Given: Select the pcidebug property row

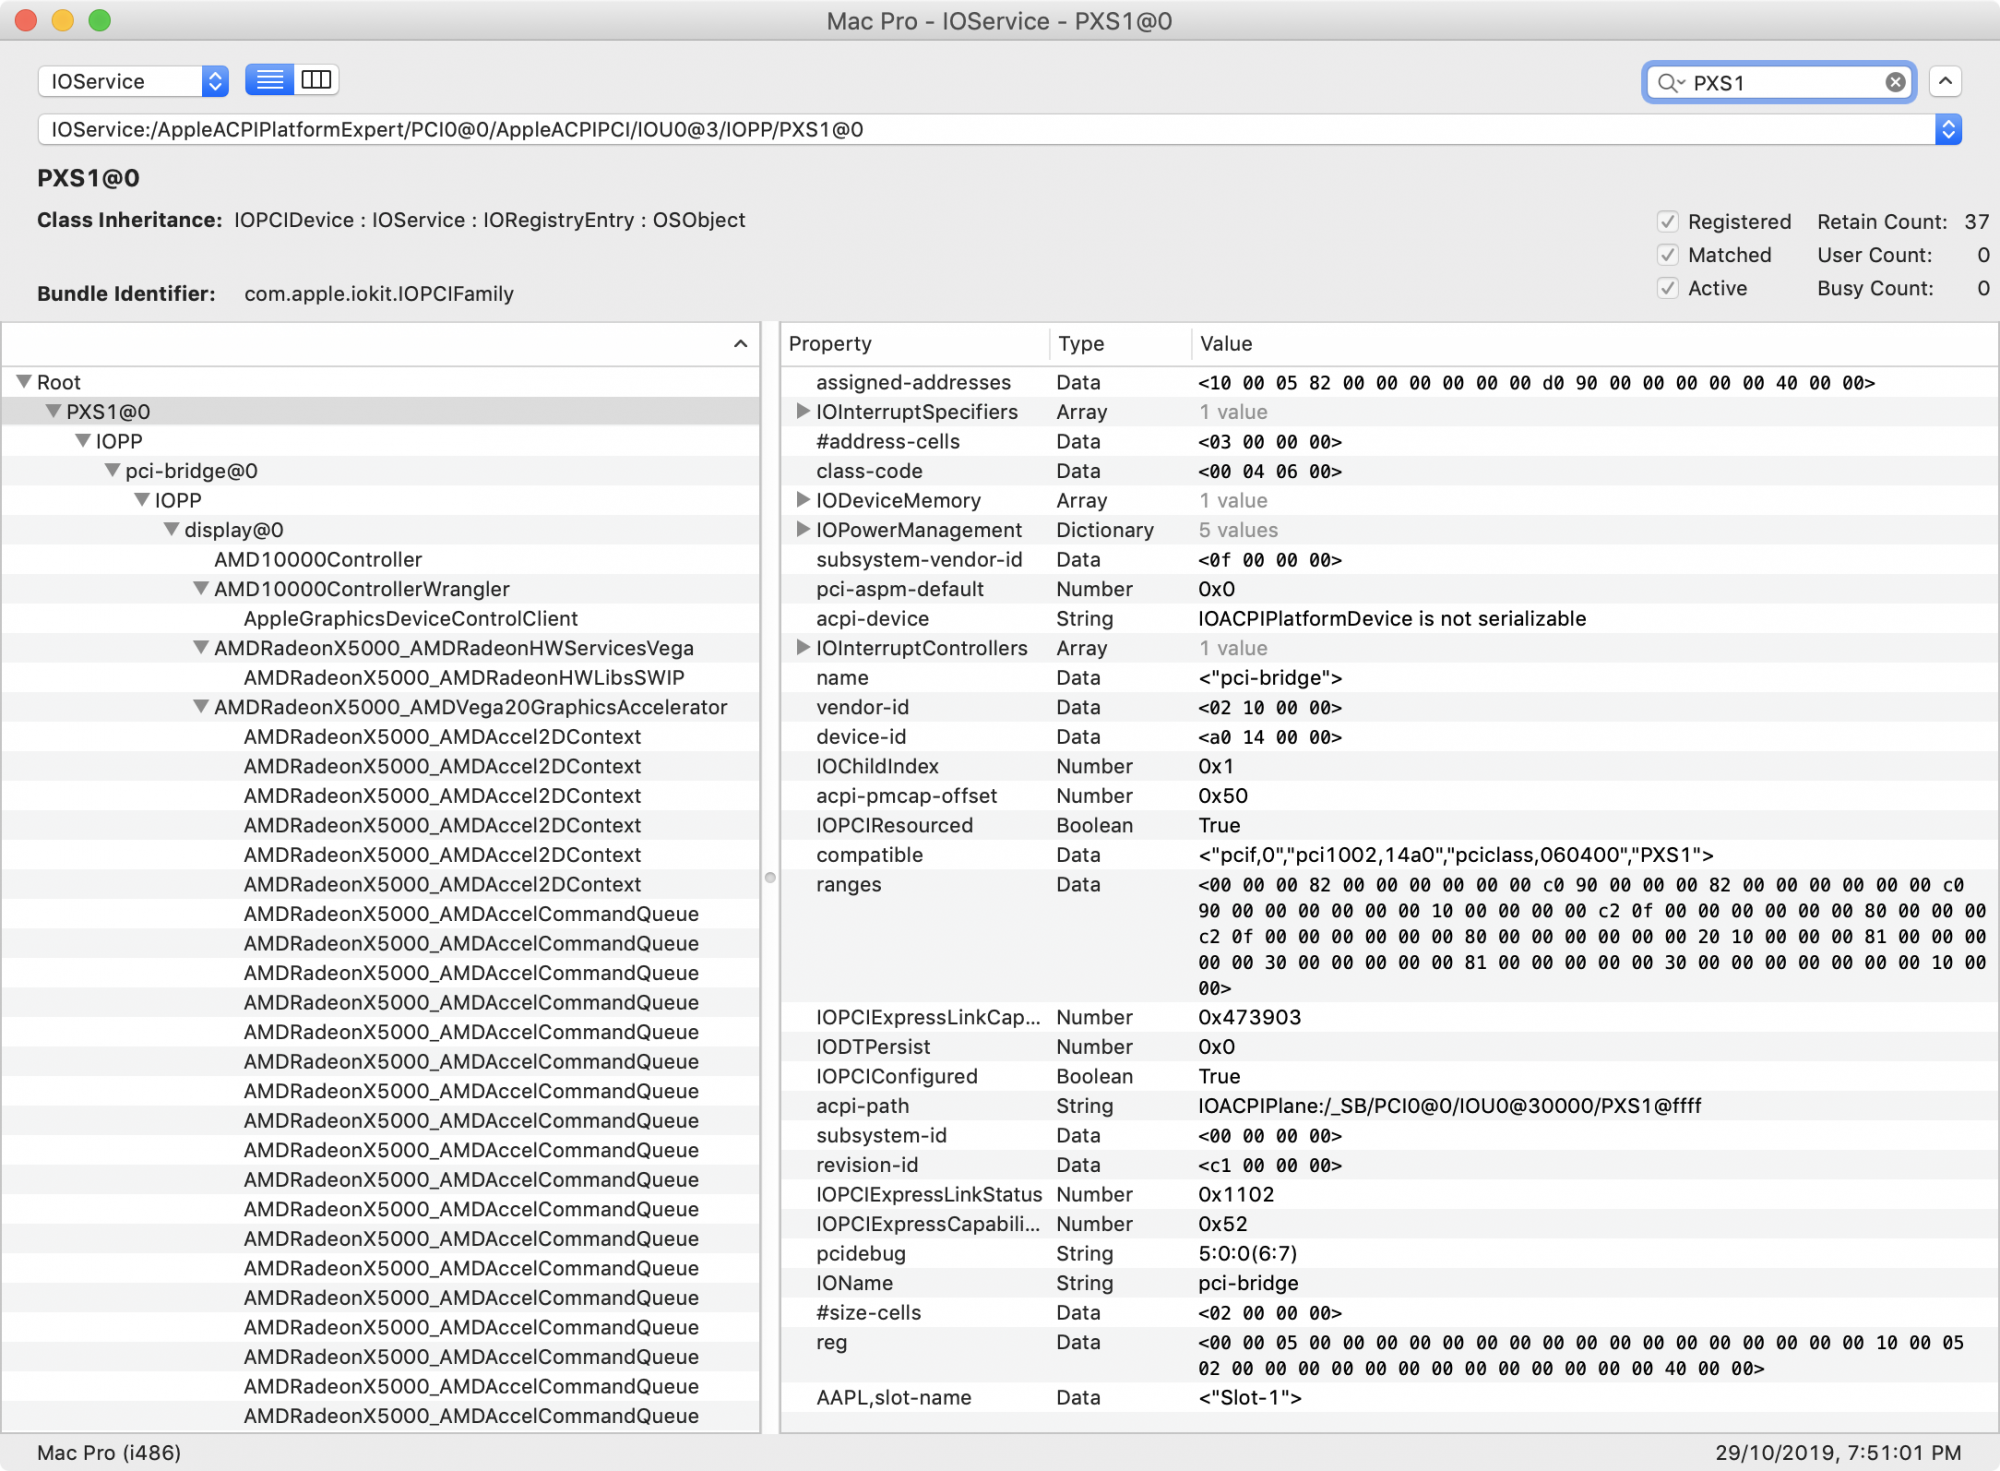Looking at the screenshot, I should point(1389,1253).
